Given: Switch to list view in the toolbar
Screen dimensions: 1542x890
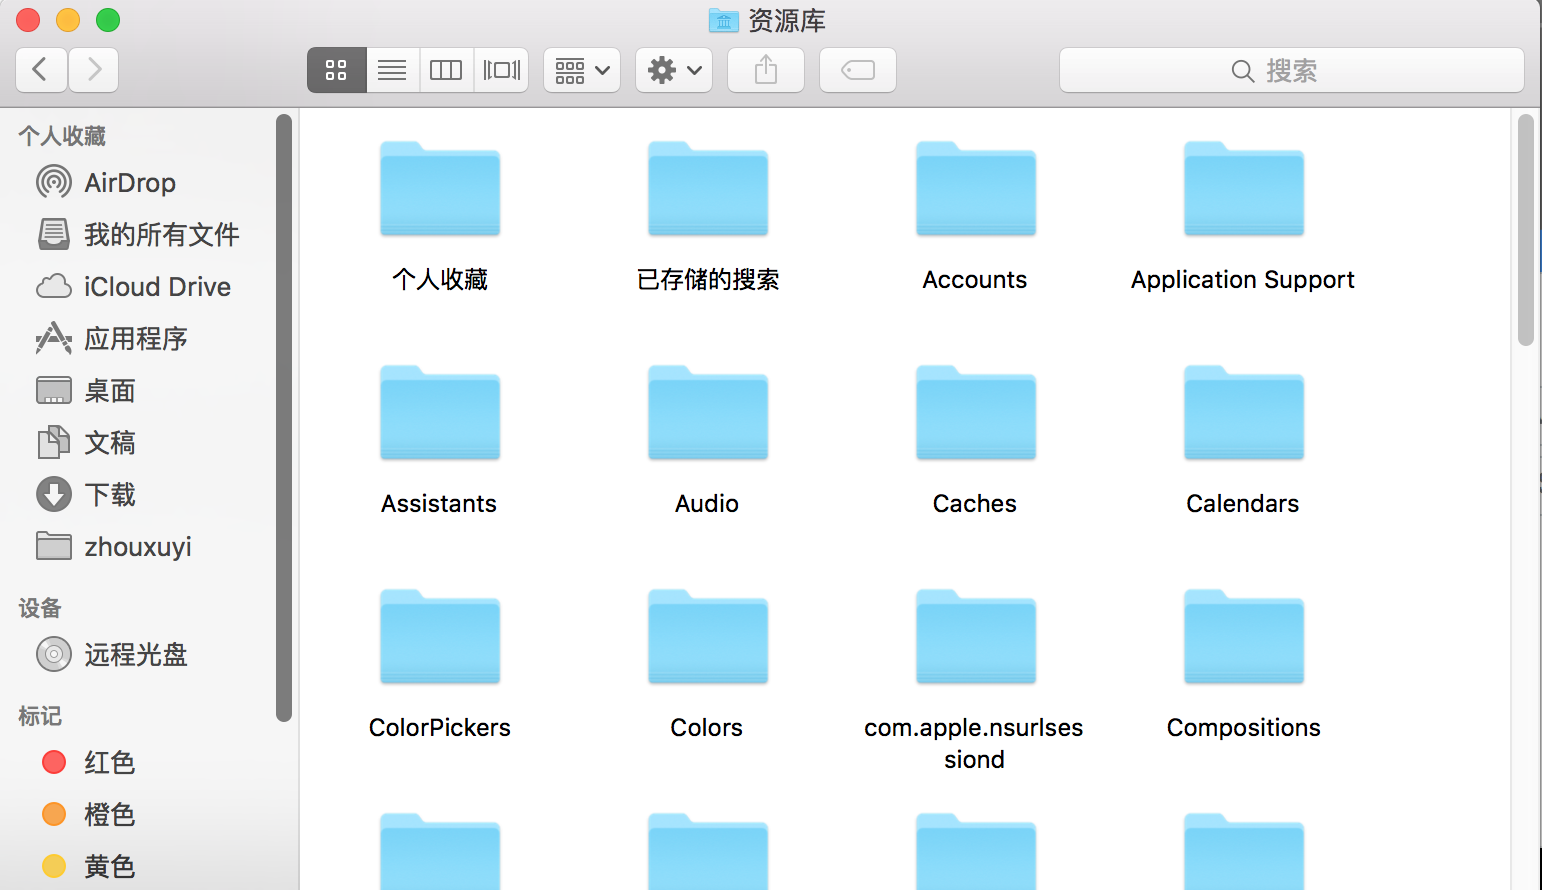Looking at the screenshot, I should click(x=391, y=70).
